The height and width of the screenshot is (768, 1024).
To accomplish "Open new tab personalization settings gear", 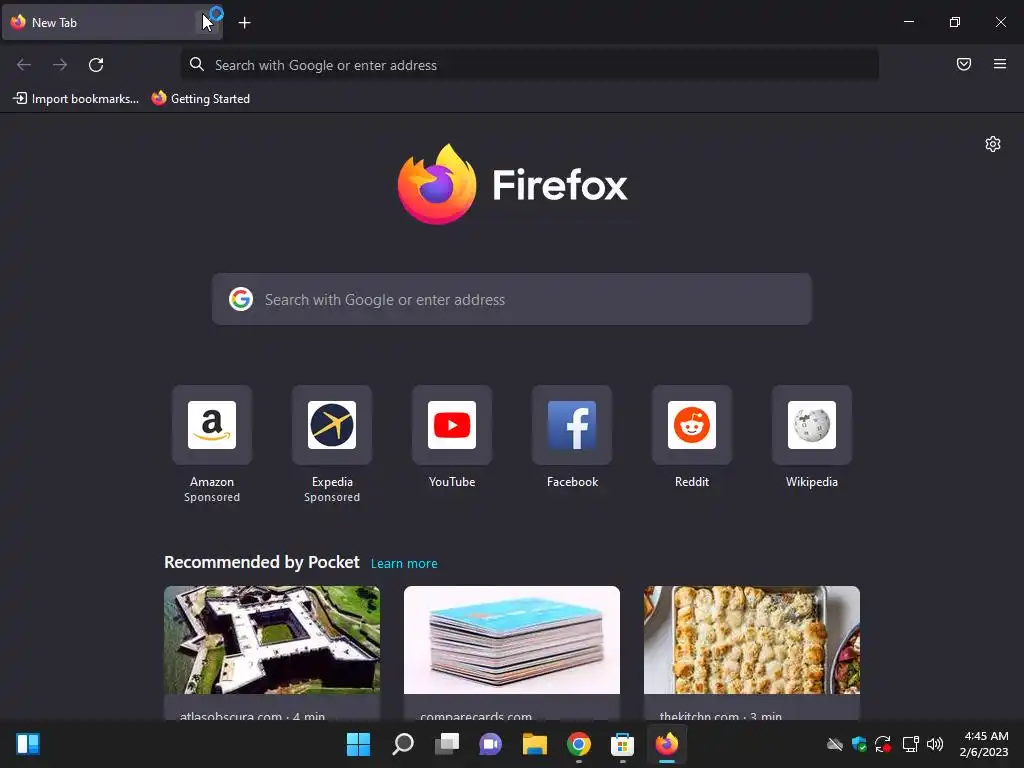I will (993, 144).
